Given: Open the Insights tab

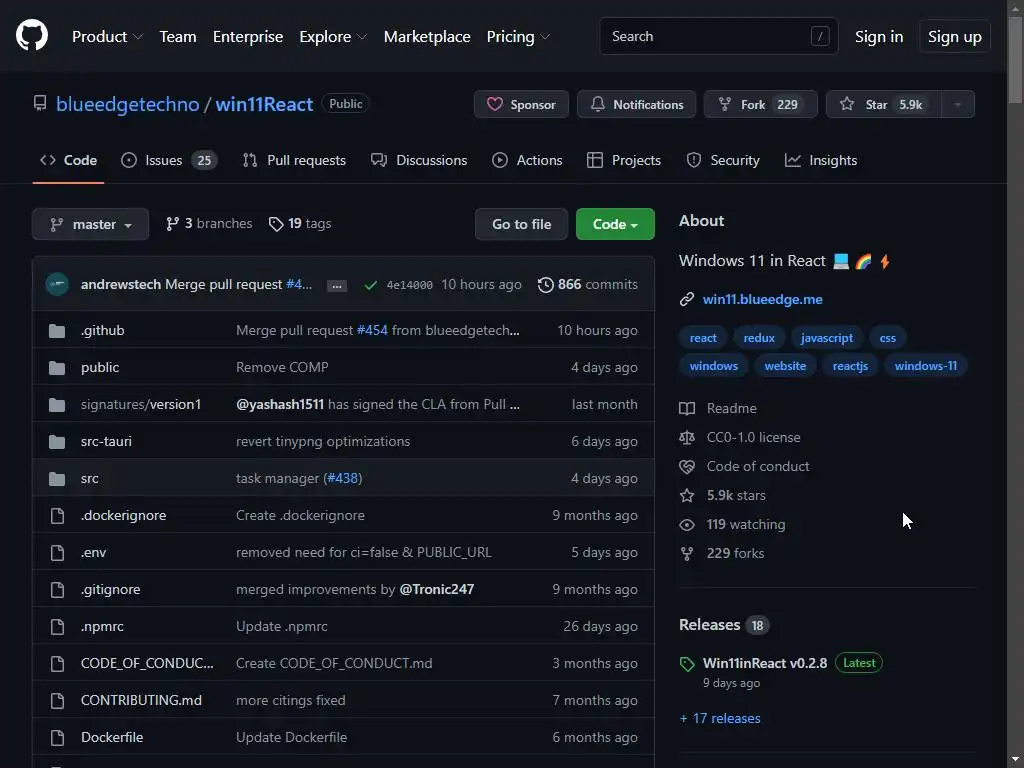Looking at the screenshot, I should tap(821, 160).
